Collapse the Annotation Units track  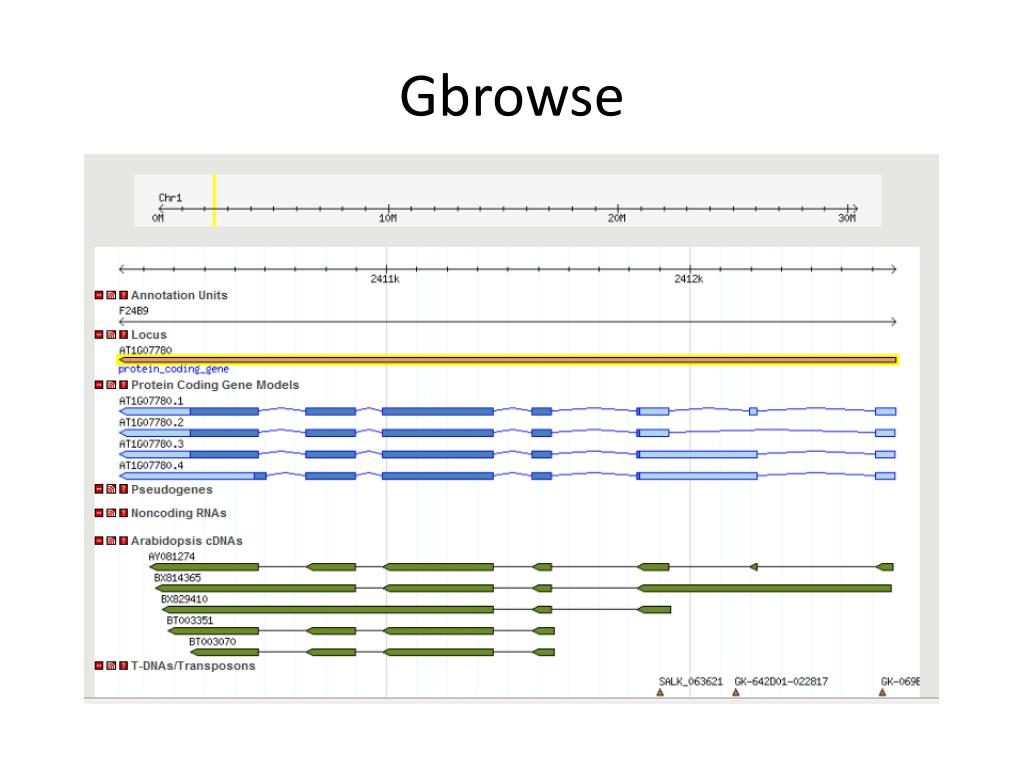[99, 295]
